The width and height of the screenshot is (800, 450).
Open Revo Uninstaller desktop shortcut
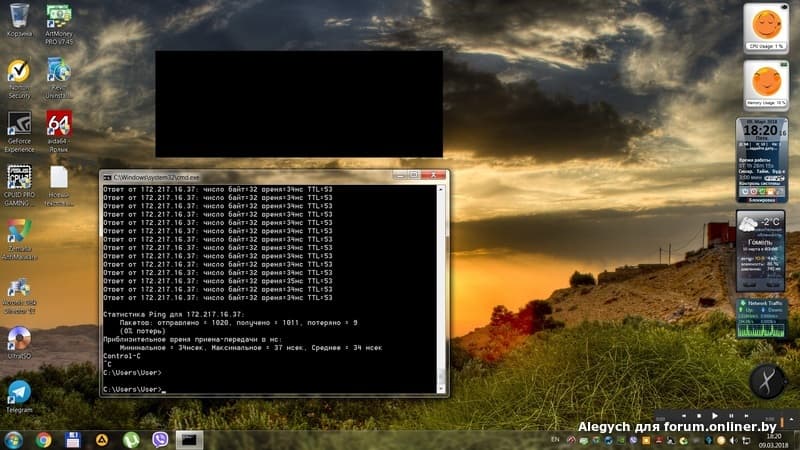tap(59, 72)
